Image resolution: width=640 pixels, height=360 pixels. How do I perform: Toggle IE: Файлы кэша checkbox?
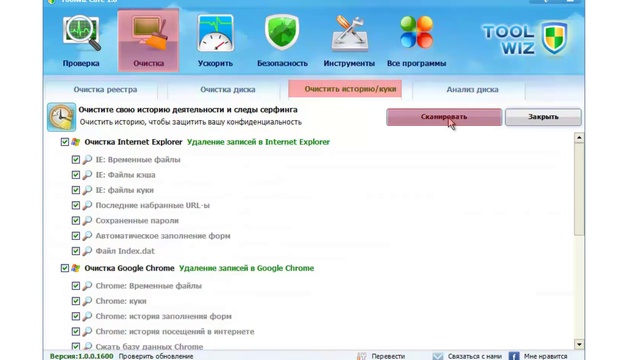coord(76,175)
